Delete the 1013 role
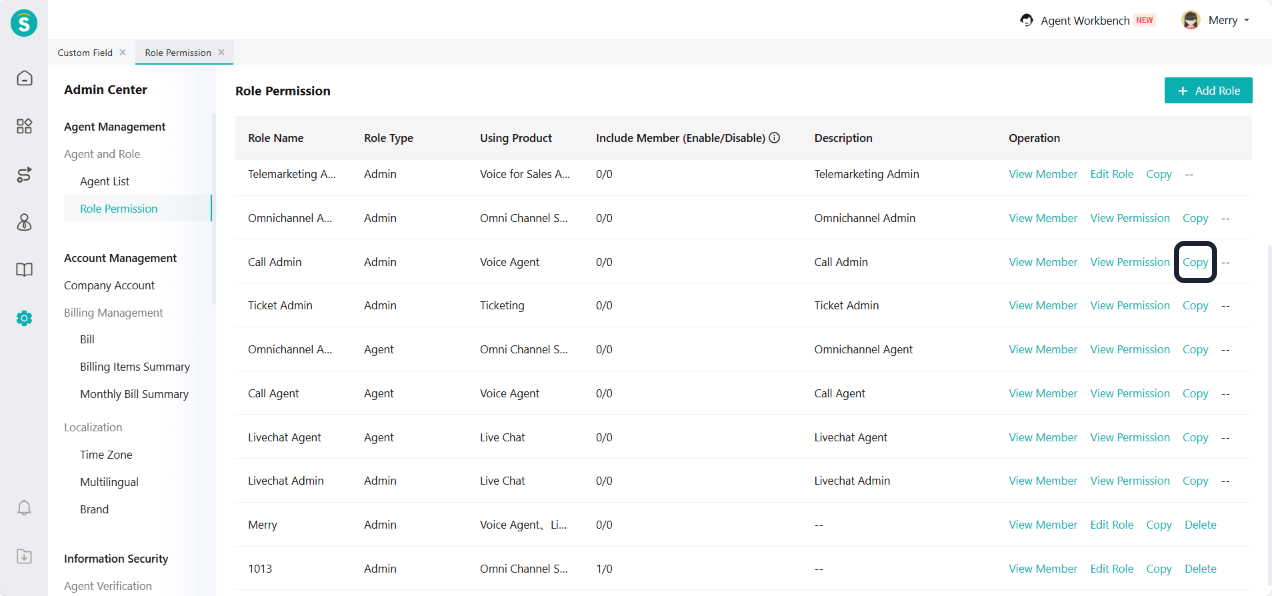The image size is (1272, 596). click(x=1200, y=569)
